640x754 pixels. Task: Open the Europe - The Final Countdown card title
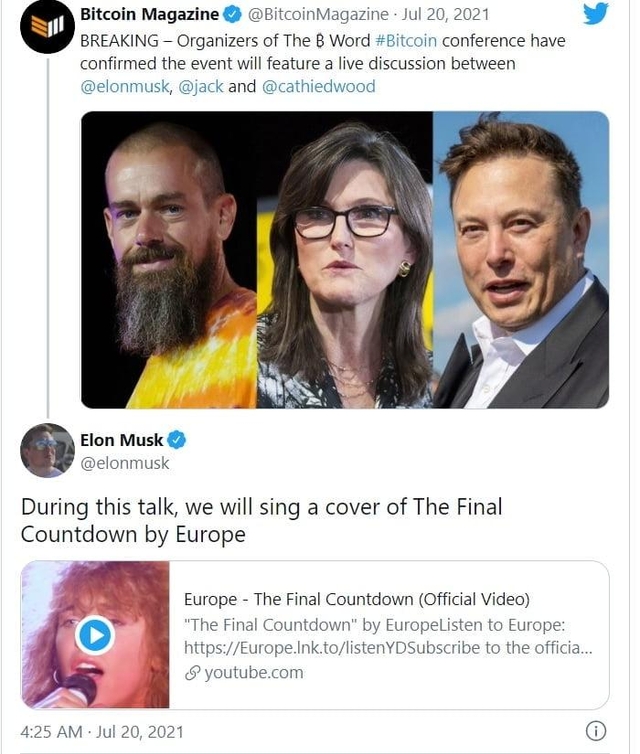(x=356, y=600)
